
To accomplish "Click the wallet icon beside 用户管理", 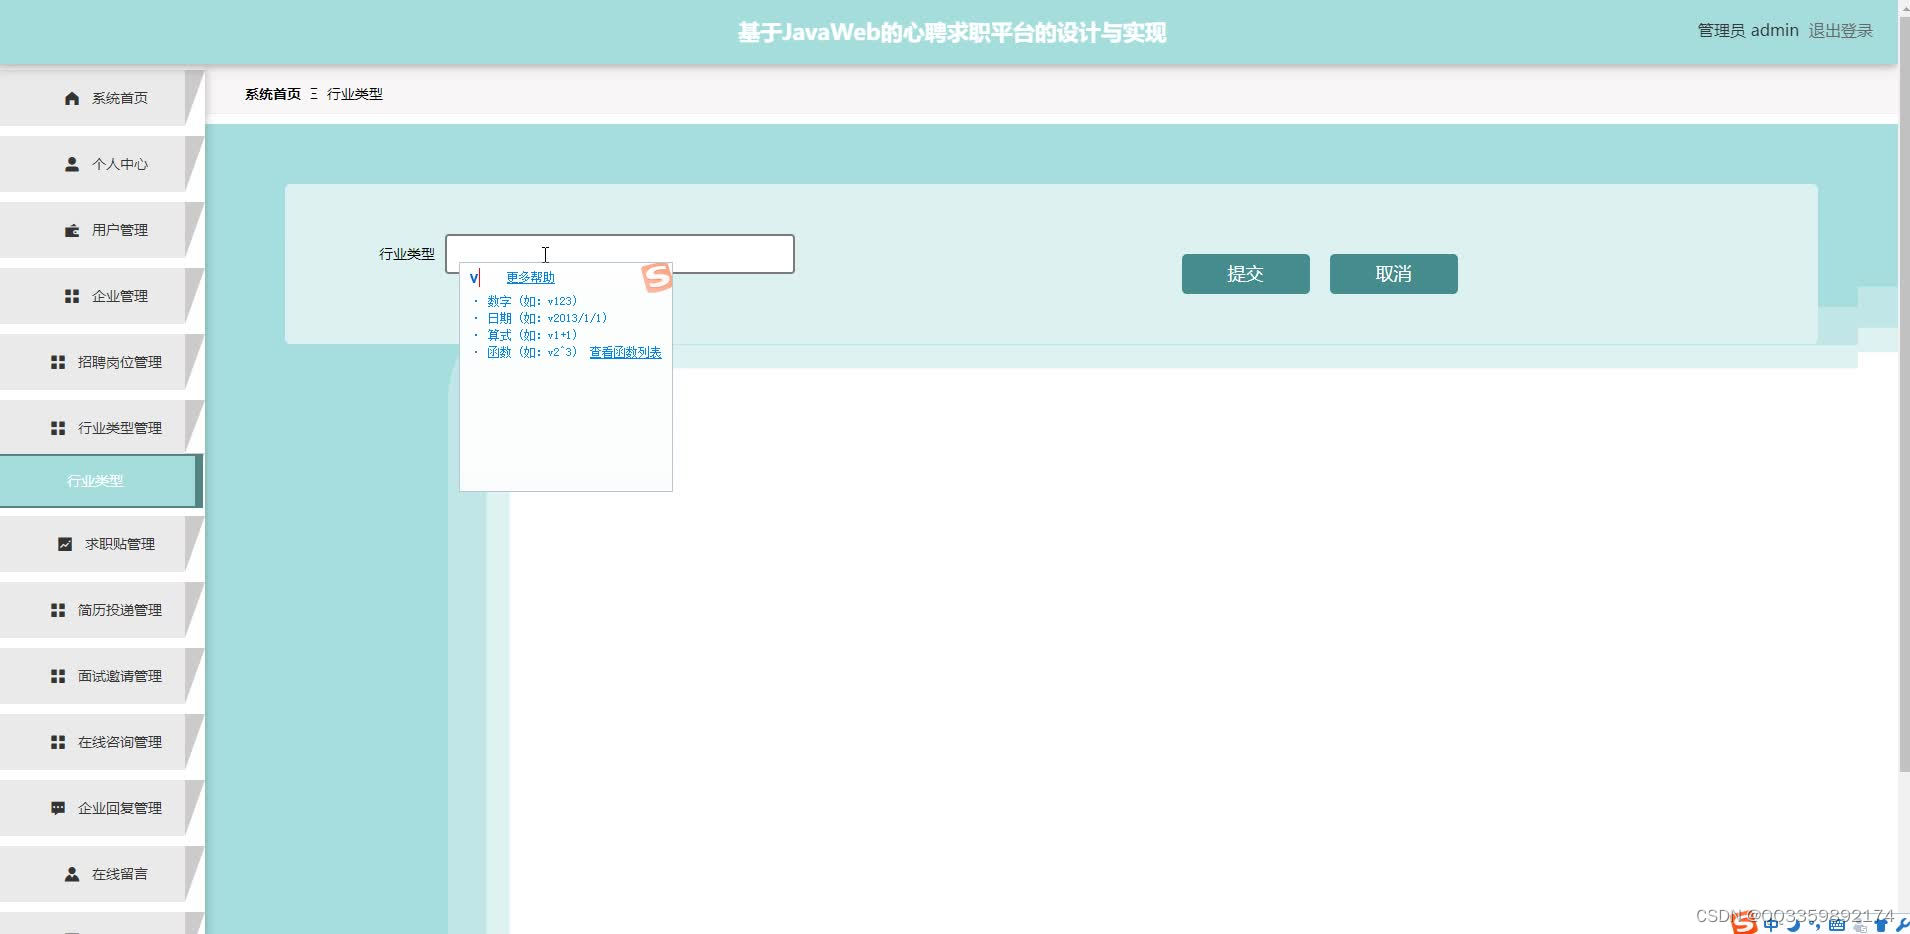I will (x=72, y=230).
